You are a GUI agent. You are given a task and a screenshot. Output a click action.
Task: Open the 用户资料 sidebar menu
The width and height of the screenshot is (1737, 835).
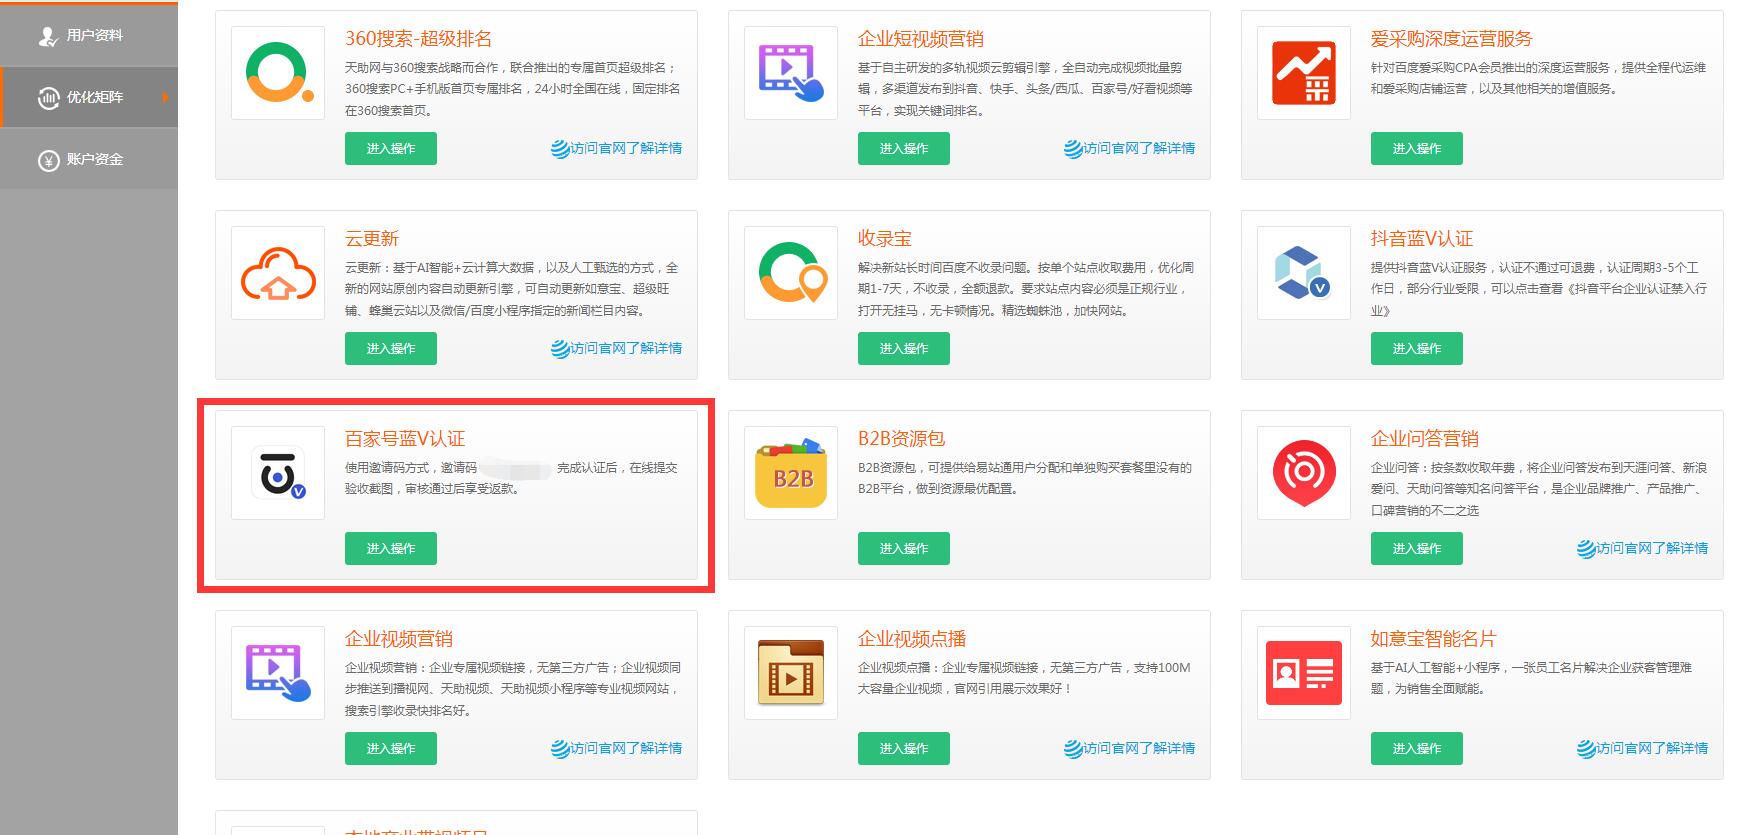click(x=89, y=35)
